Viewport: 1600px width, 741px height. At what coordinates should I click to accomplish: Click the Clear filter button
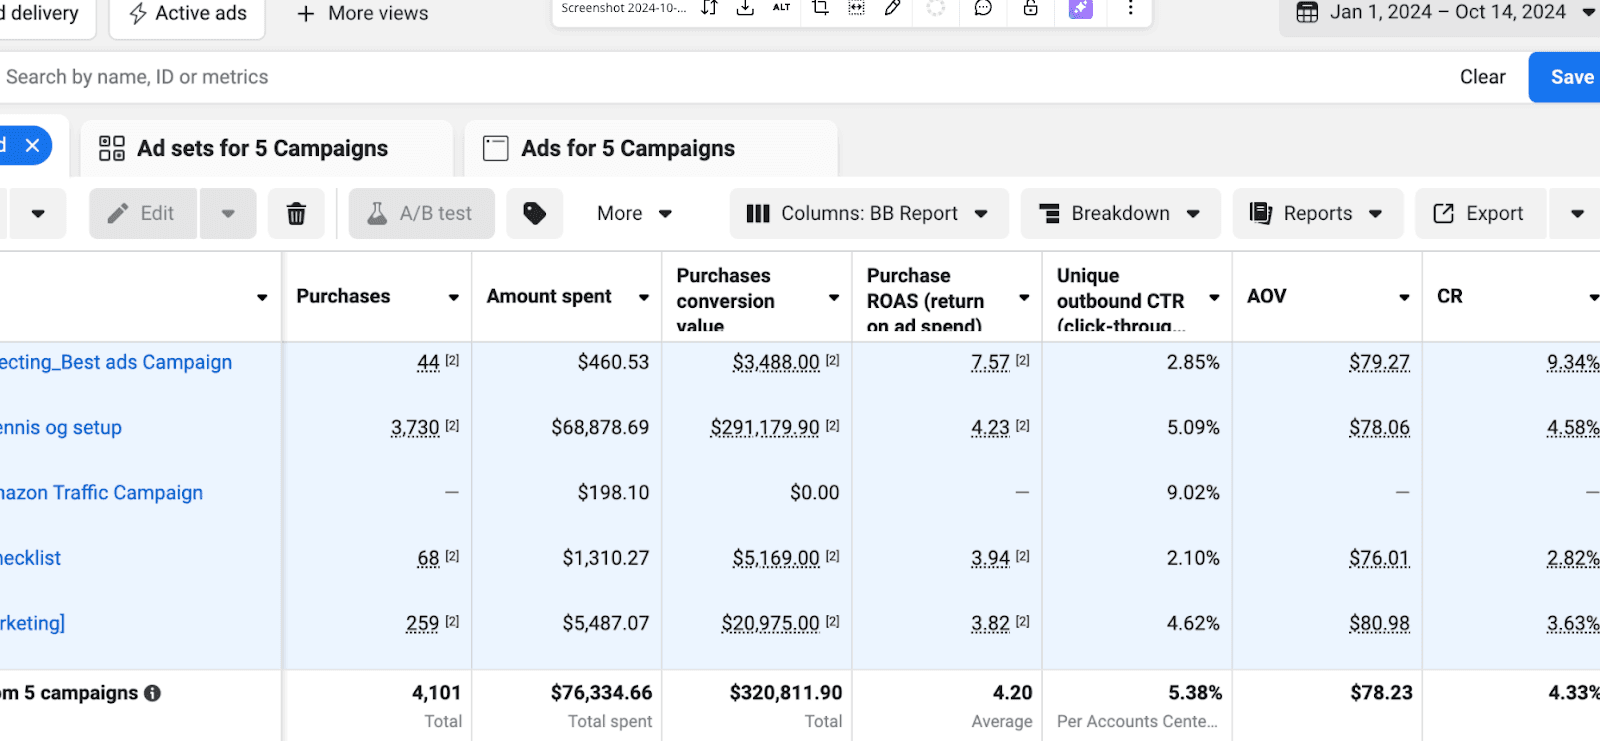tap(1481, 77)
